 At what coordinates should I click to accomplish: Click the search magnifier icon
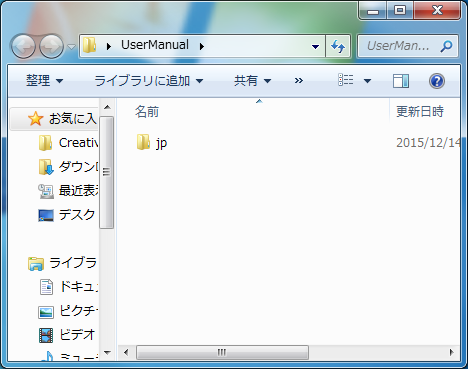pos(446,46)
